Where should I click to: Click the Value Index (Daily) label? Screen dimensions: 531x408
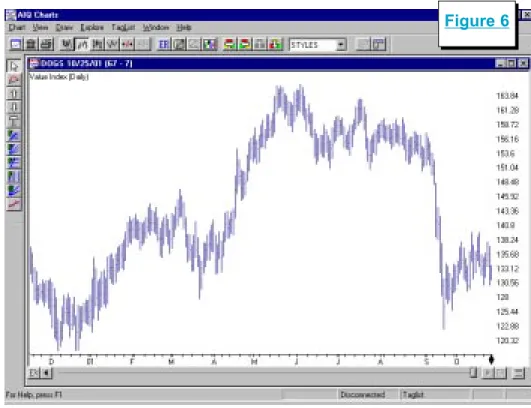click(x=59, y=77)
